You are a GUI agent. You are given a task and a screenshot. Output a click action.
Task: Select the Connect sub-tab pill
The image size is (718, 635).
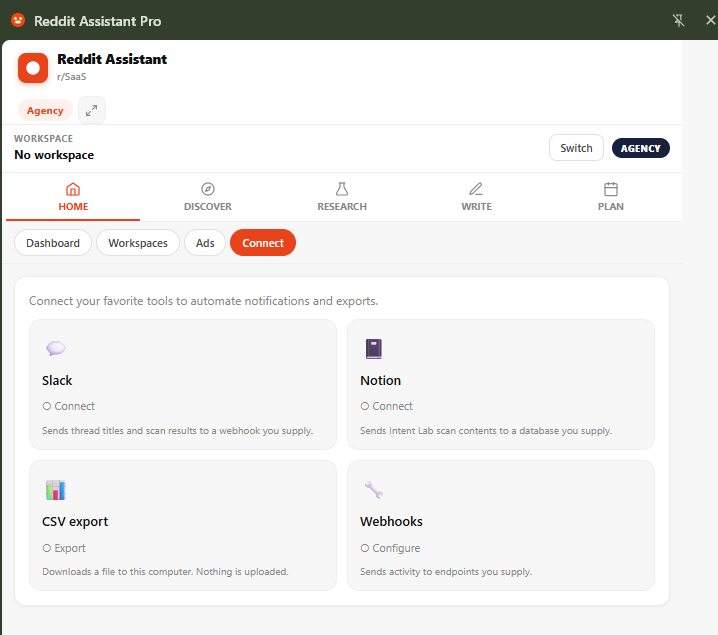pyautogui.click(x=263, y=243)
